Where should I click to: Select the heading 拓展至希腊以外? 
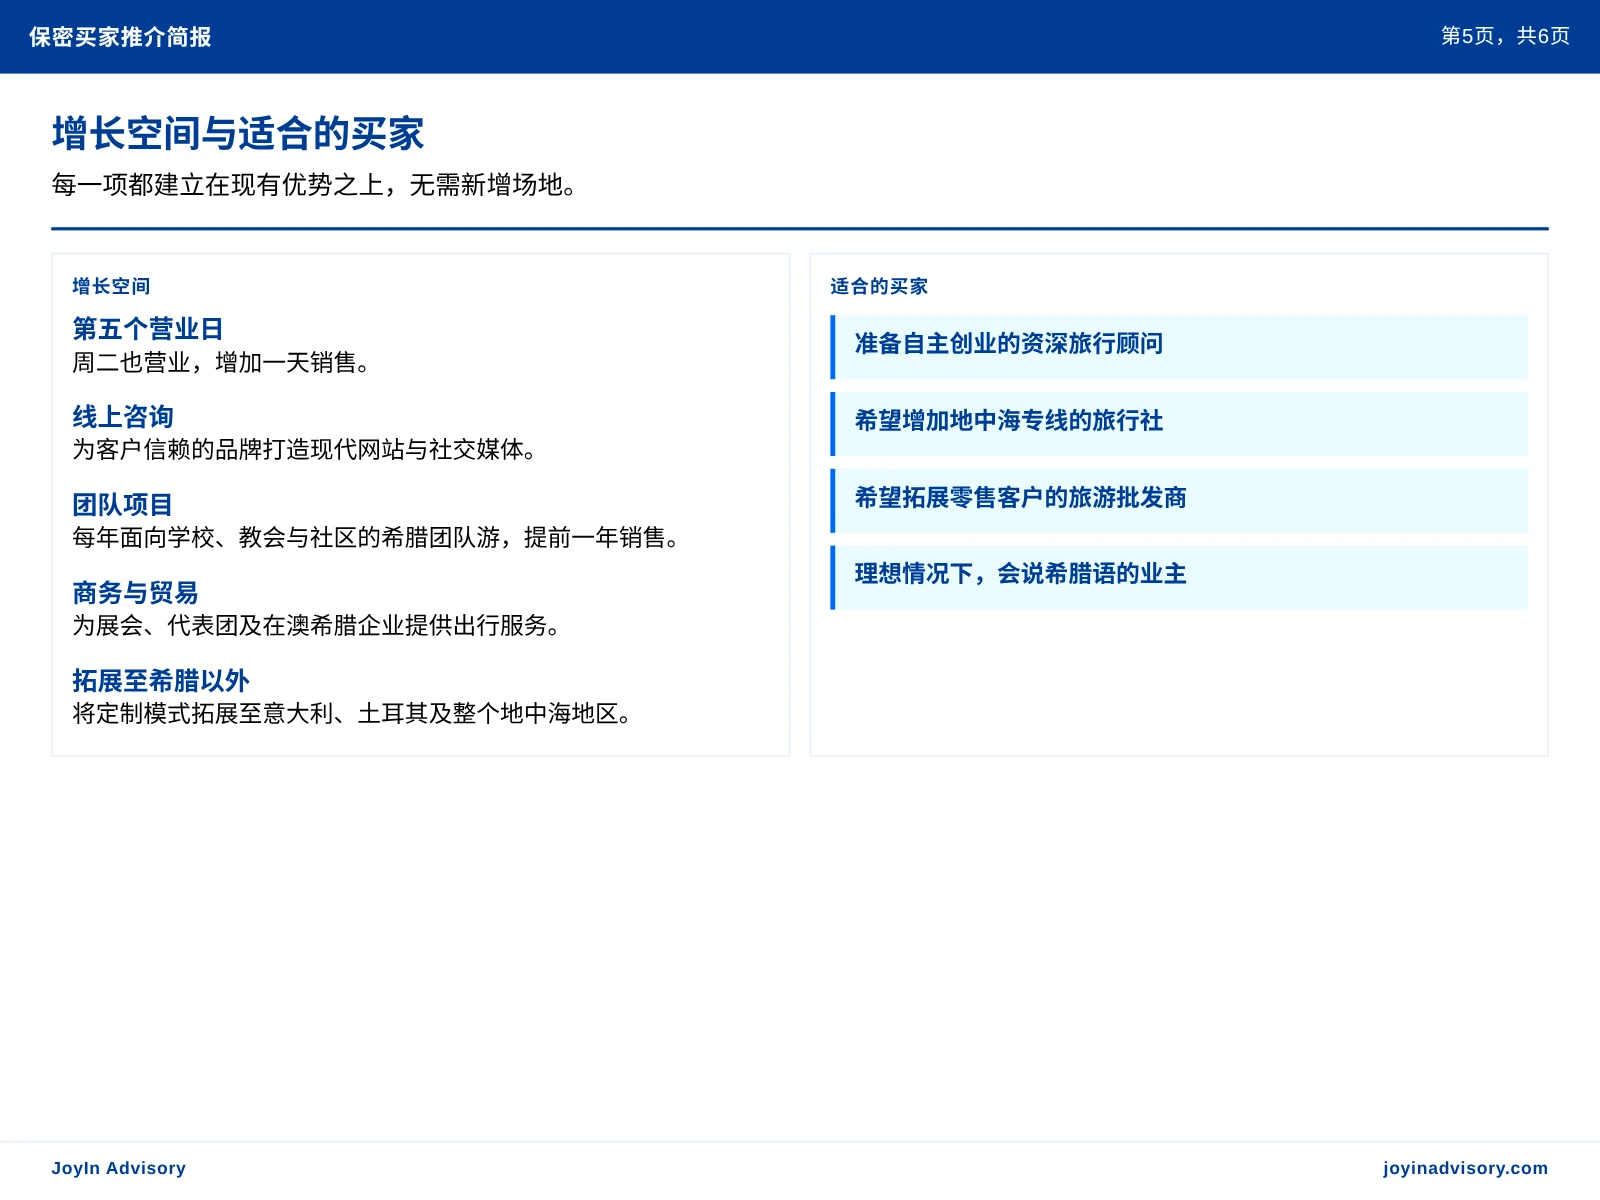[160, 680]
